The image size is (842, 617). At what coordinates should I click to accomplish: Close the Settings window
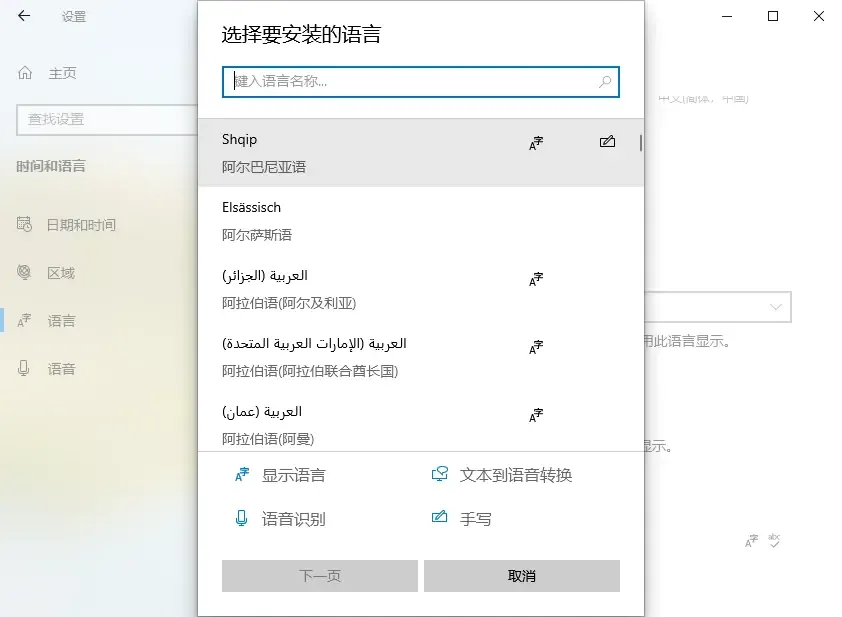818,16
